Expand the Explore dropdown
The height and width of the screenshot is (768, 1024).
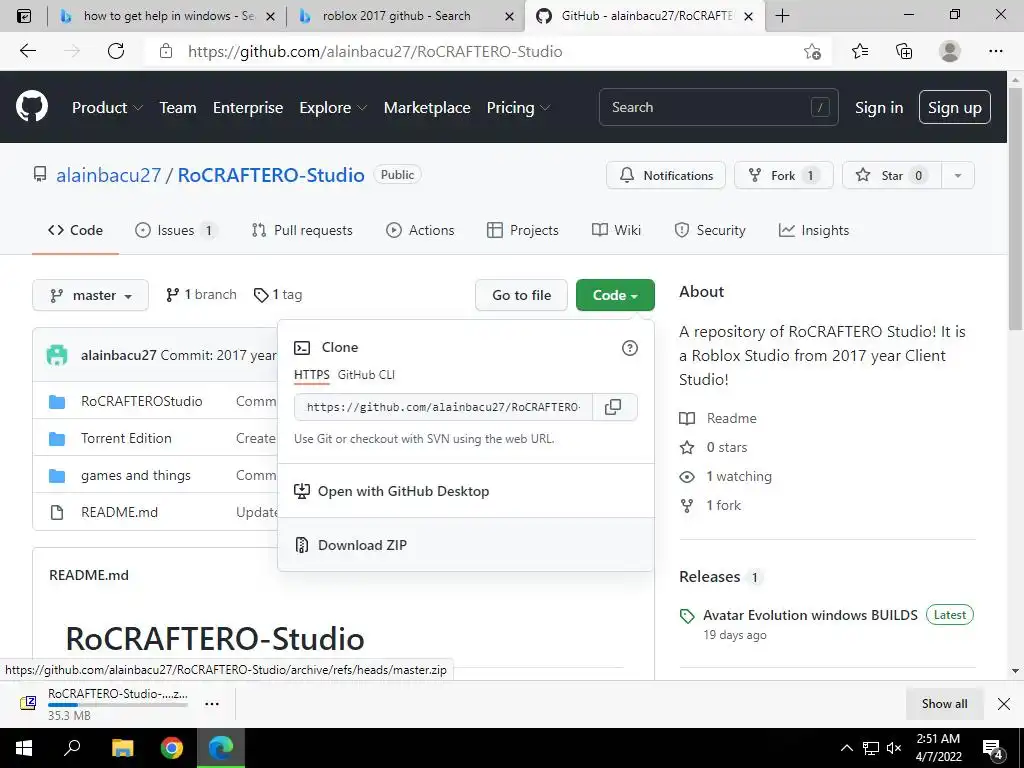click(x=333, y=107)
